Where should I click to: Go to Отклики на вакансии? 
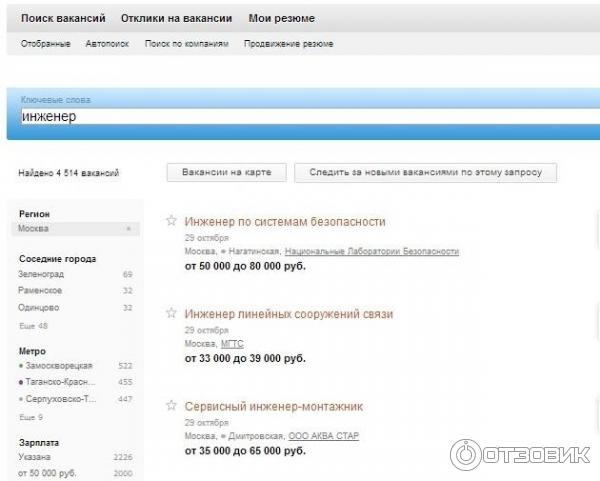(x=176, y=18)
